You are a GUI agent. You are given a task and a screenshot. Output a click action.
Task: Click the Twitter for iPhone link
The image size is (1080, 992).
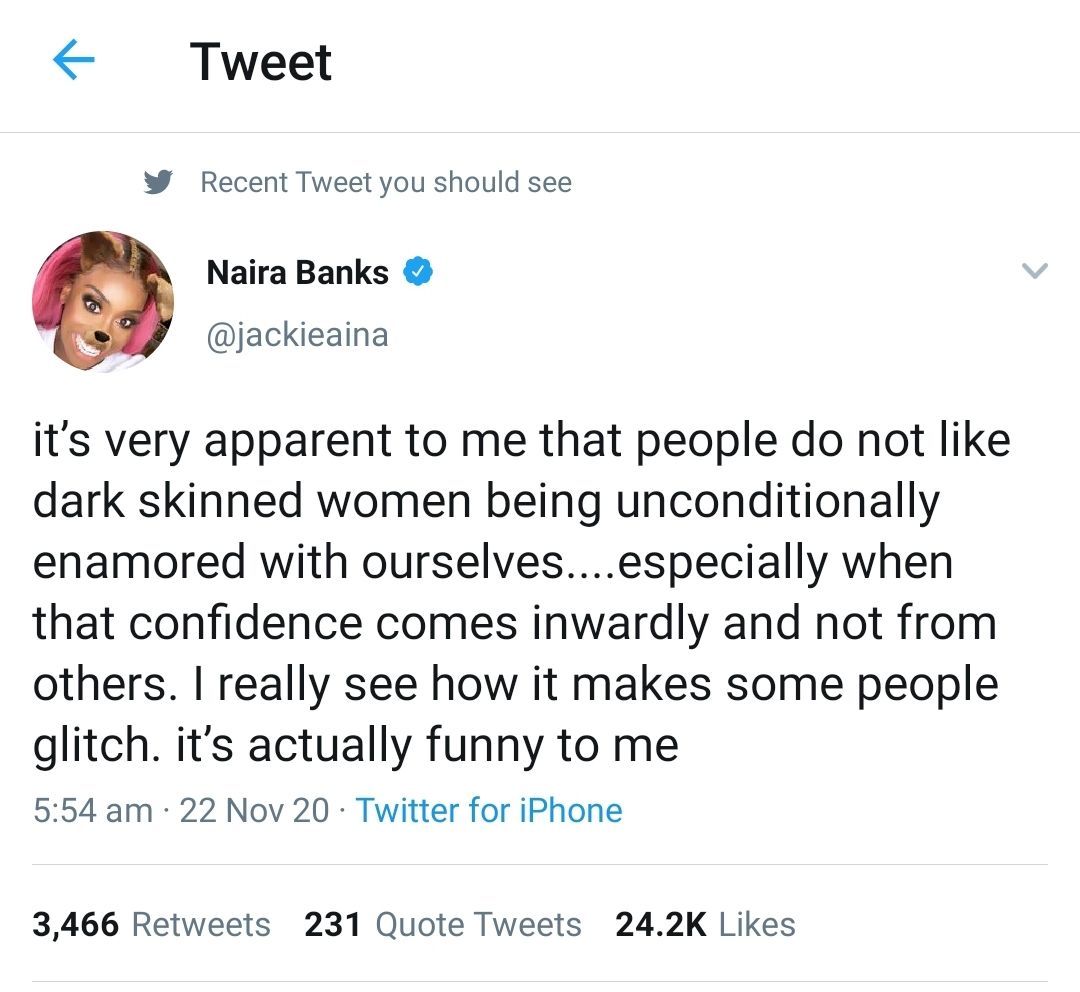[x=489, y=810]
